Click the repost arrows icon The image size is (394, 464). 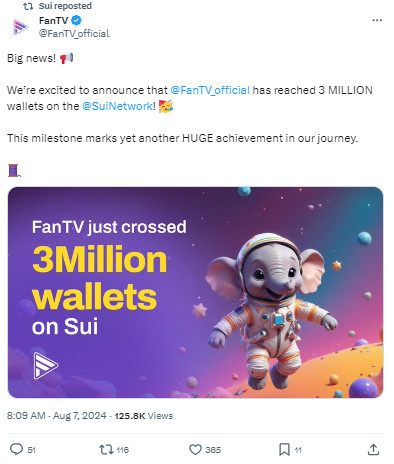pos(106,450)
